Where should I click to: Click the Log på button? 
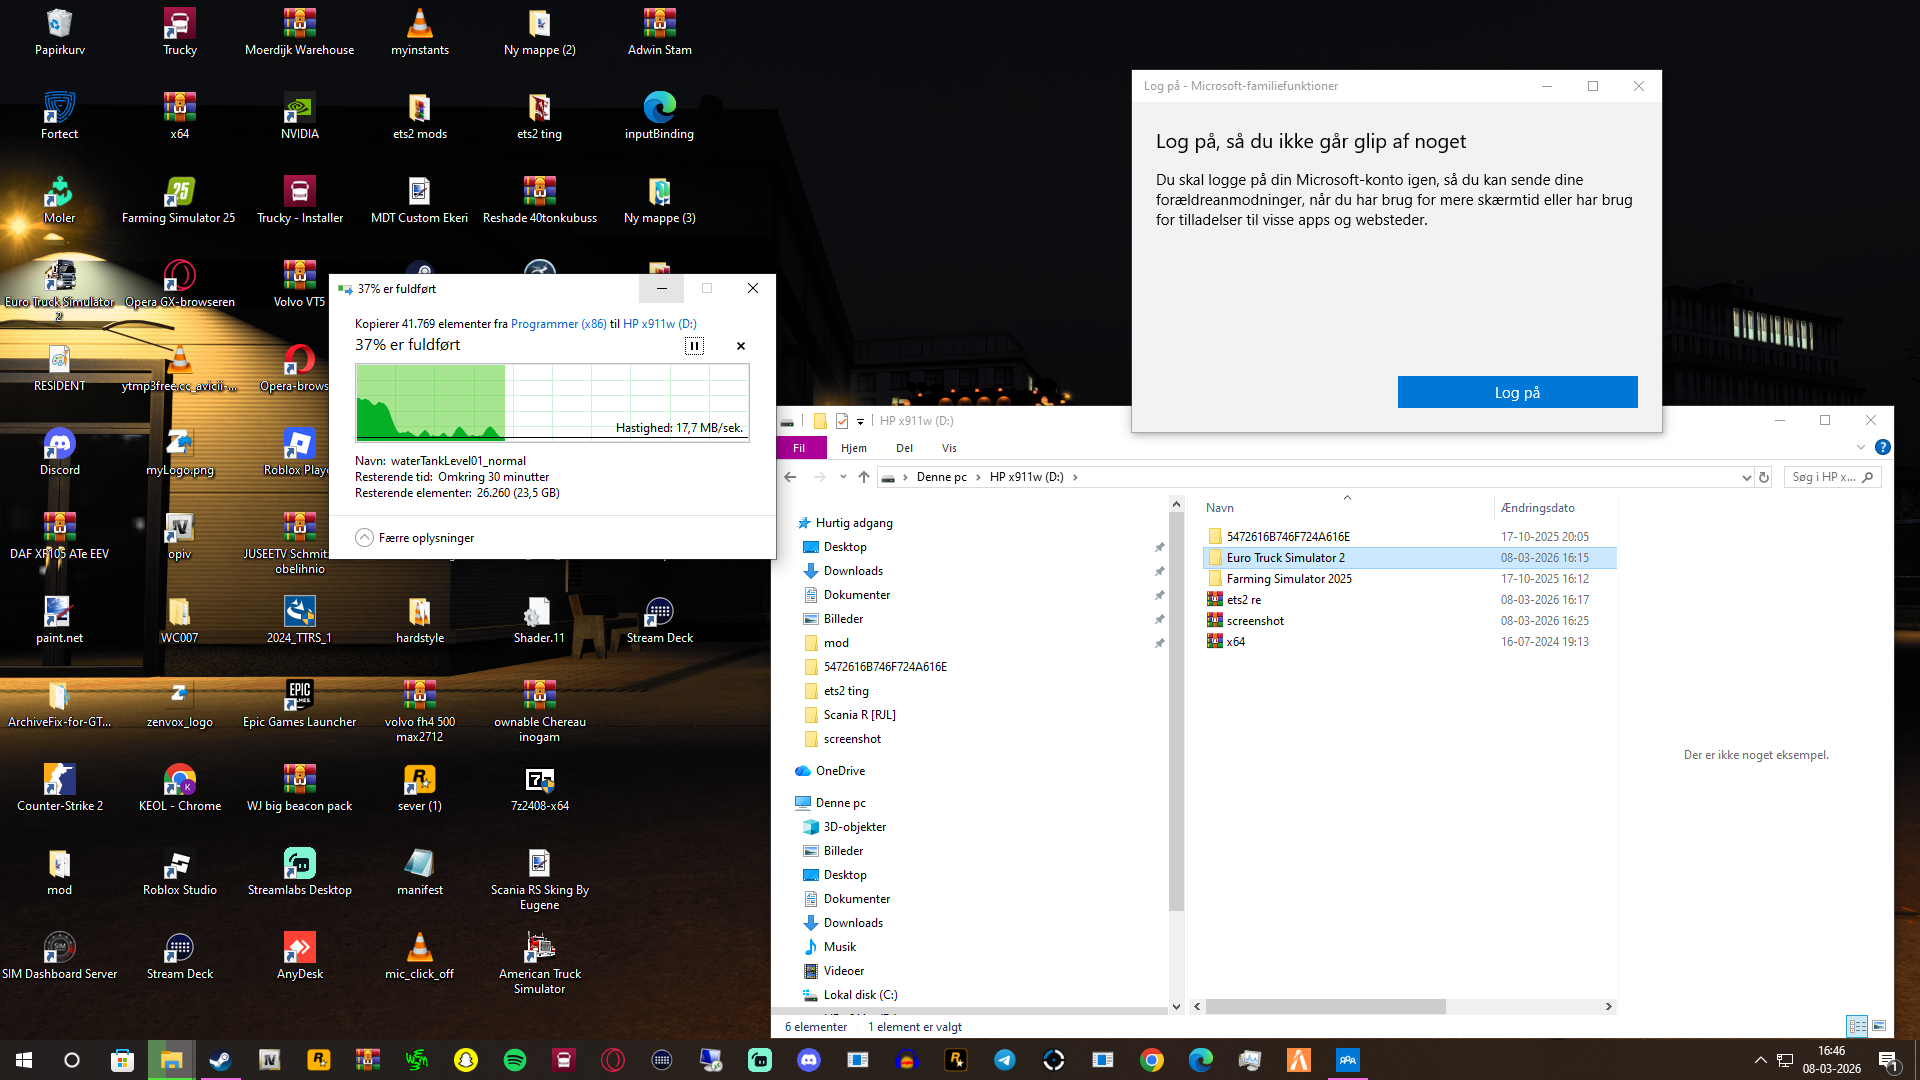pyautogui.click(x=1517, y=392)
